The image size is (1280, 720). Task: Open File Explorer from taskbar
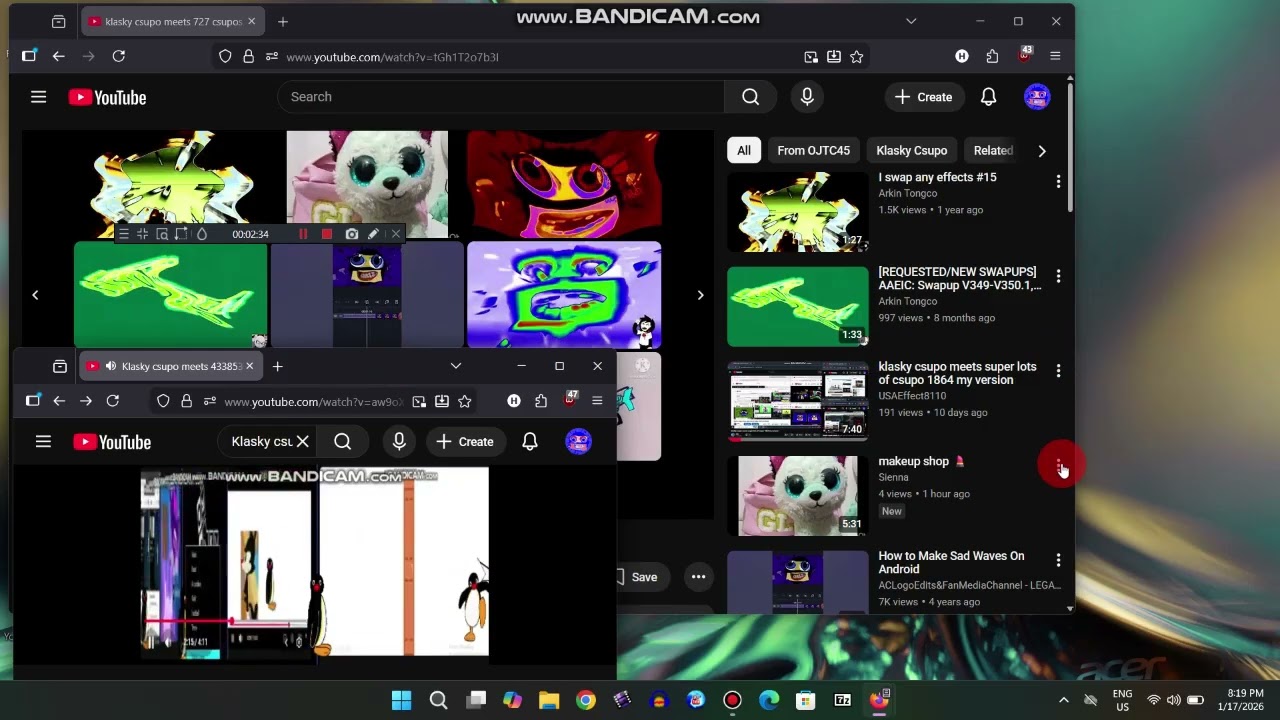coord(549,700)
